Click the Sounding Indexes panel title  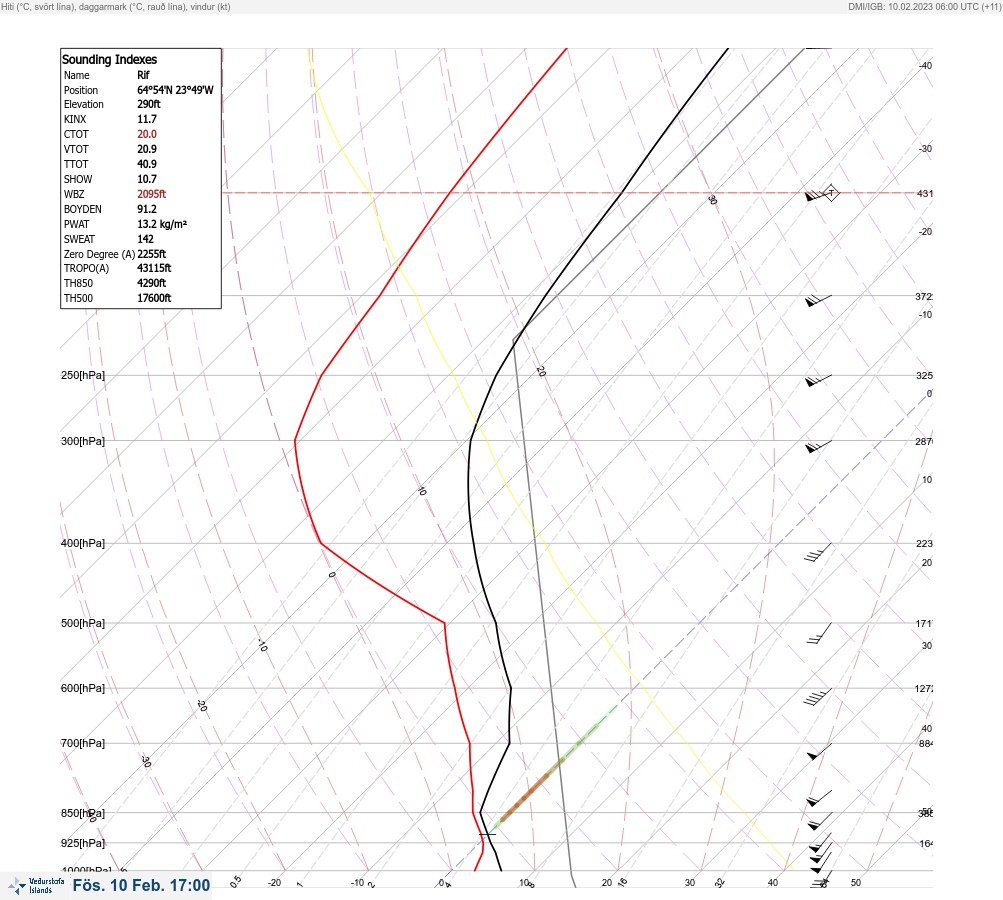pyautogui.click(x=109, y=59)
